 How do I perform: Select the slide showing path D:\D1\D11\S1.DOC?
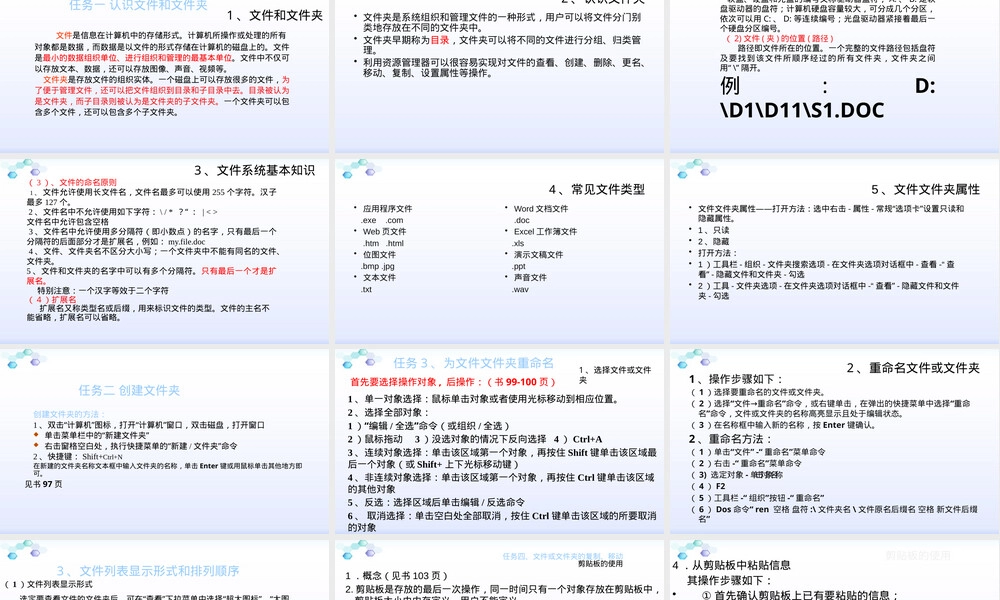point(834,75)
